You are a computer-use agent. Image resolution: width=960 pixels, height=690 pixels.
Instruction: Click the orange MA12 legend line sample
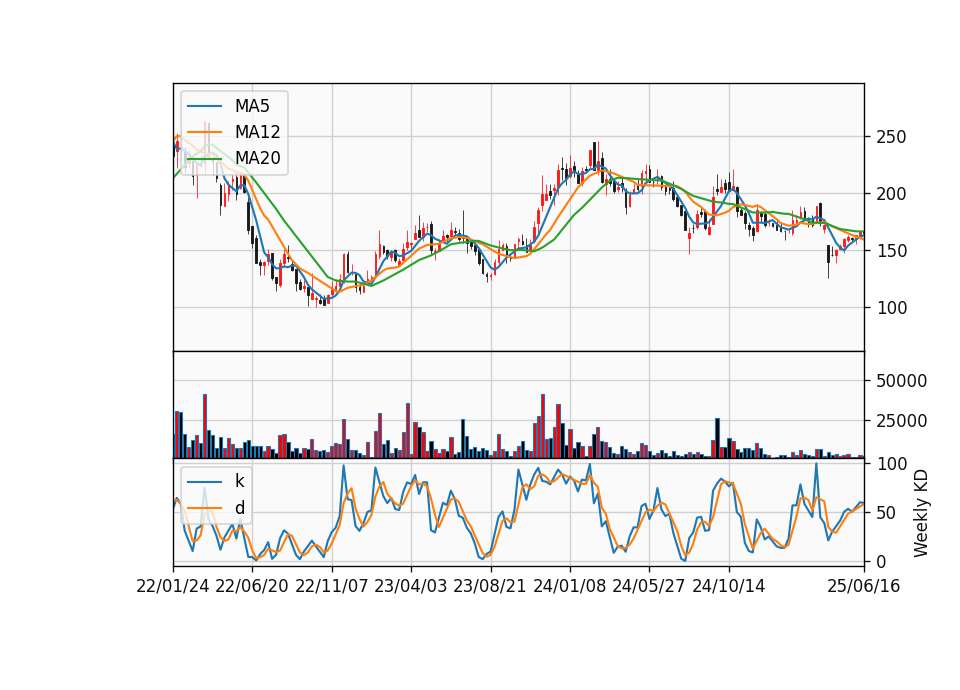pos(204,132)
